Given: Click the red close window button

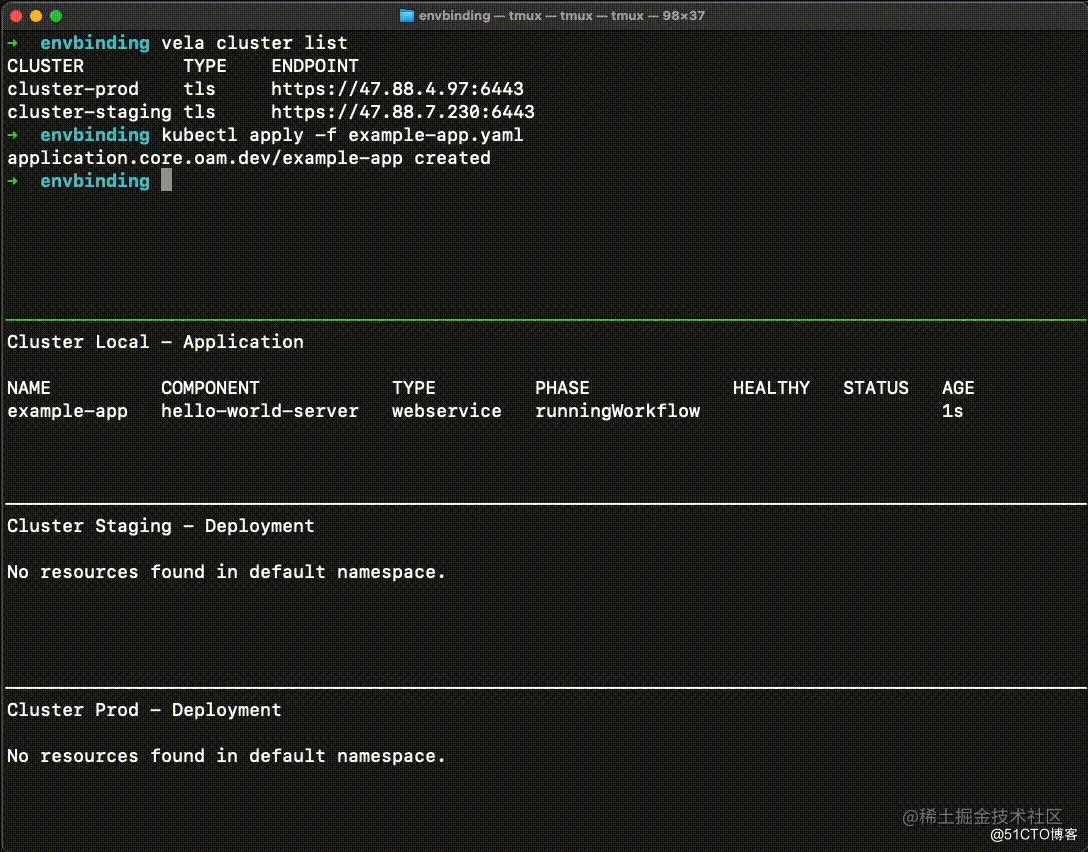Looking at the screenshot, I should (16, 15).
